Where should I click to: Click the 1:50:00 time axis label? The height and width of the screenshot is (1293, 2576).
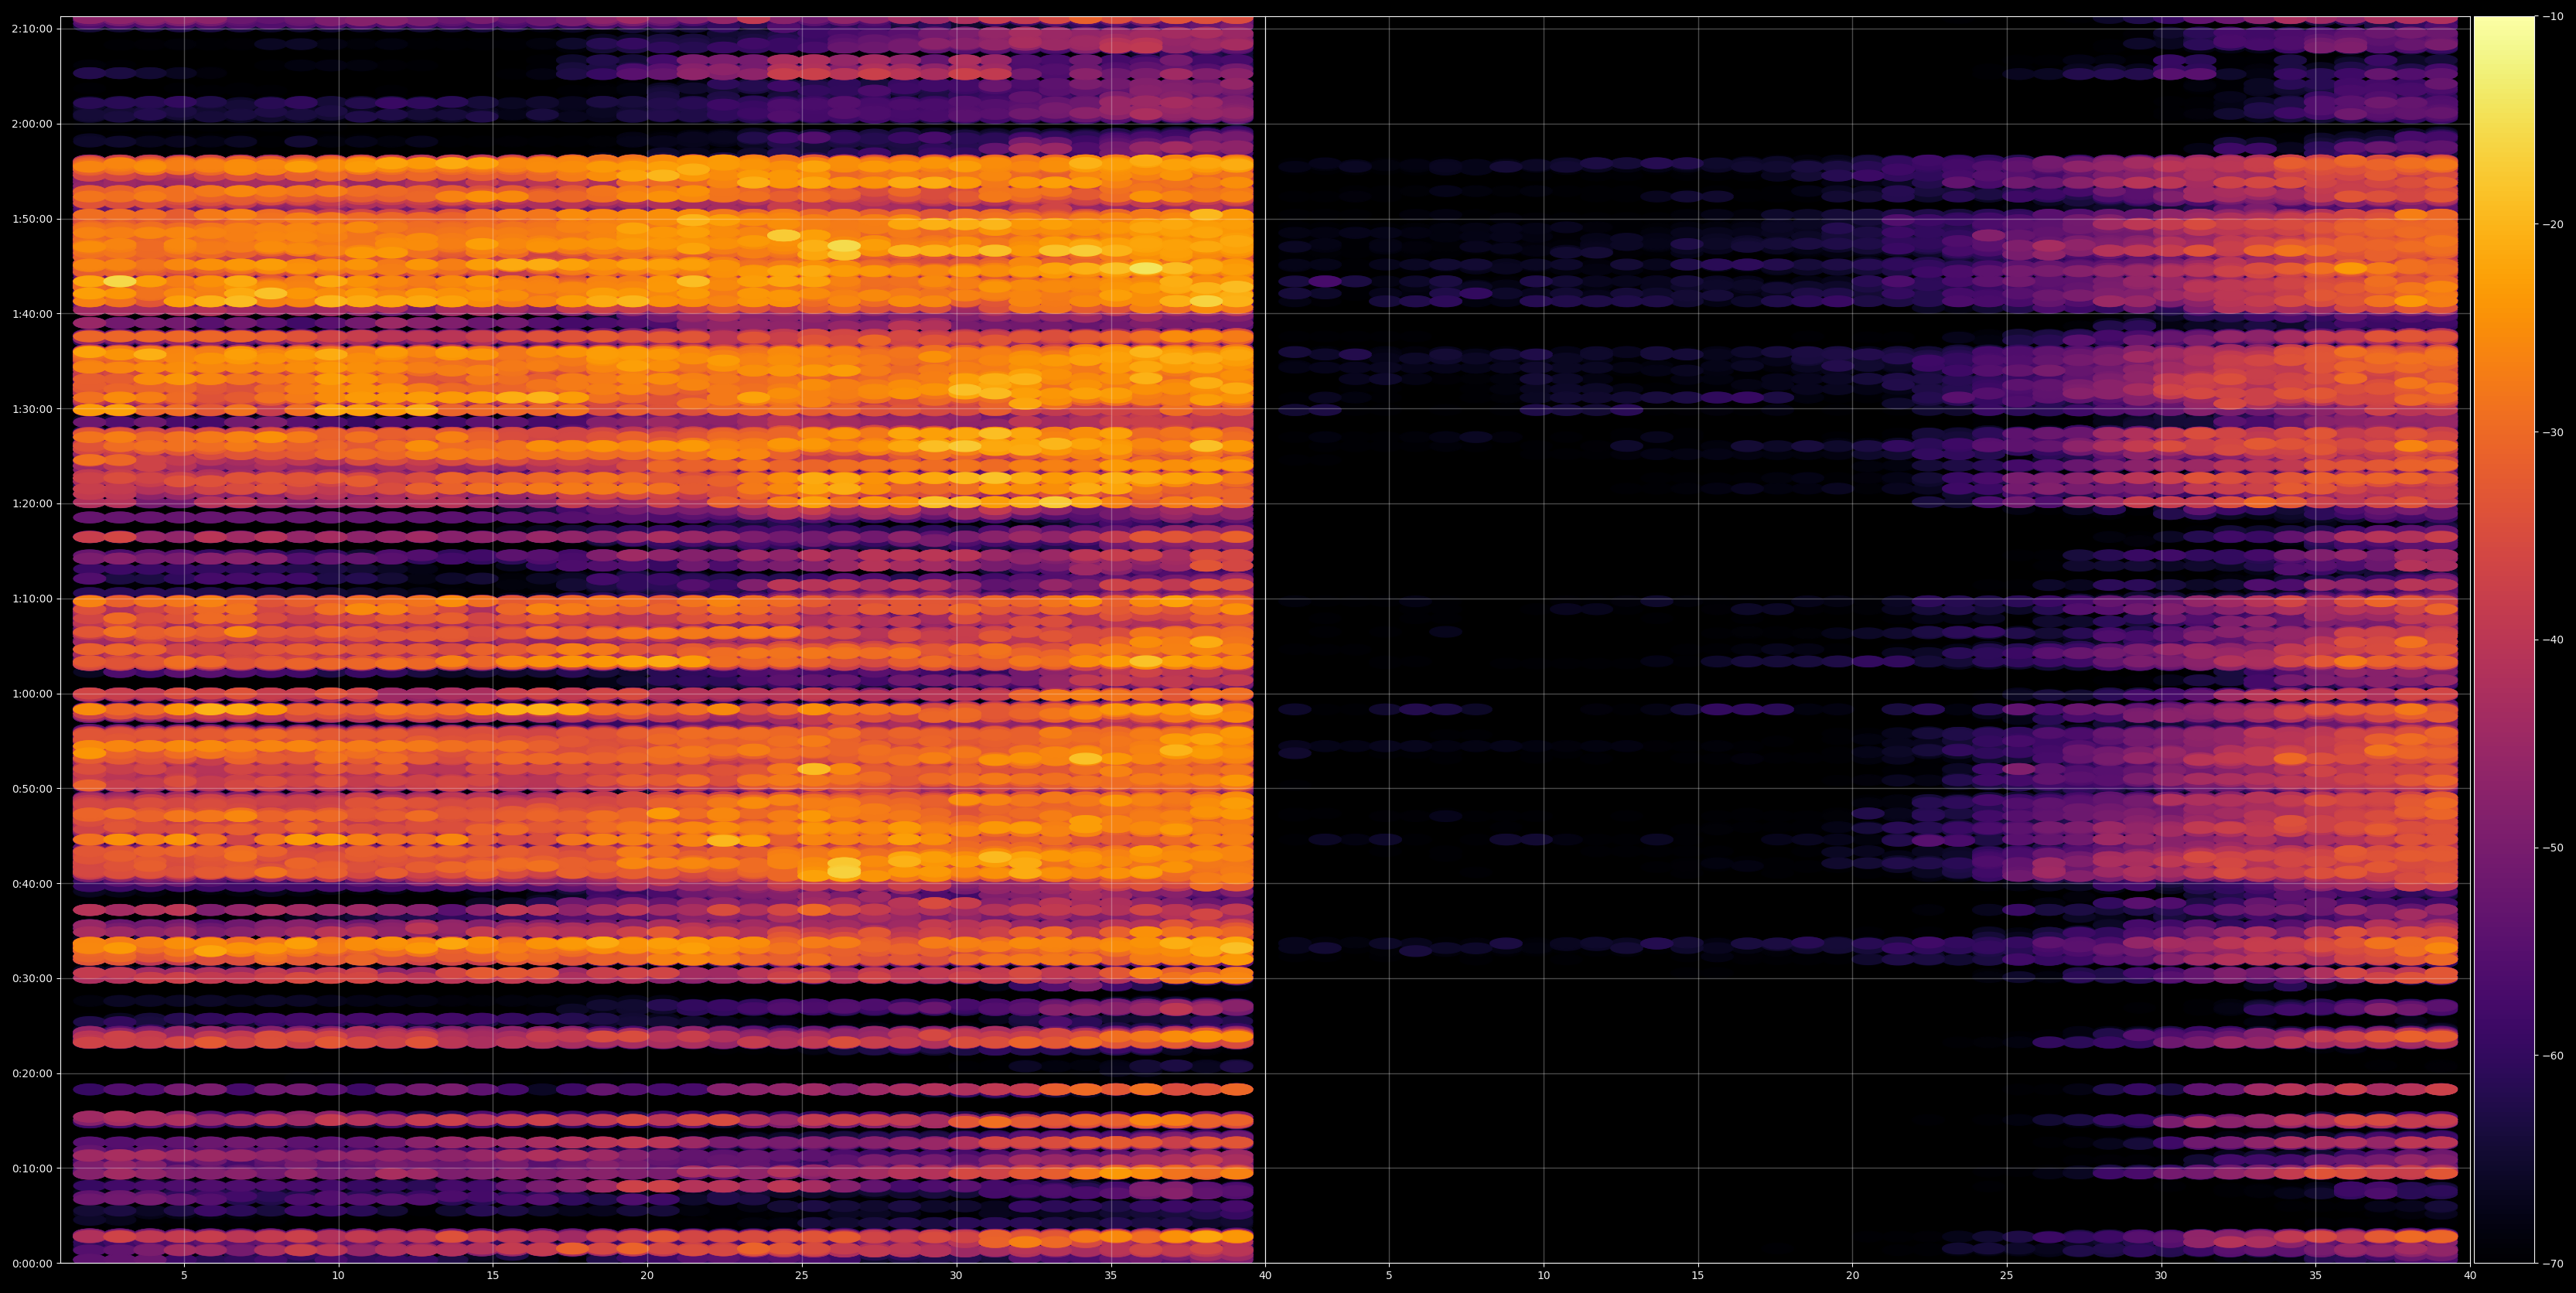(32, 218)
